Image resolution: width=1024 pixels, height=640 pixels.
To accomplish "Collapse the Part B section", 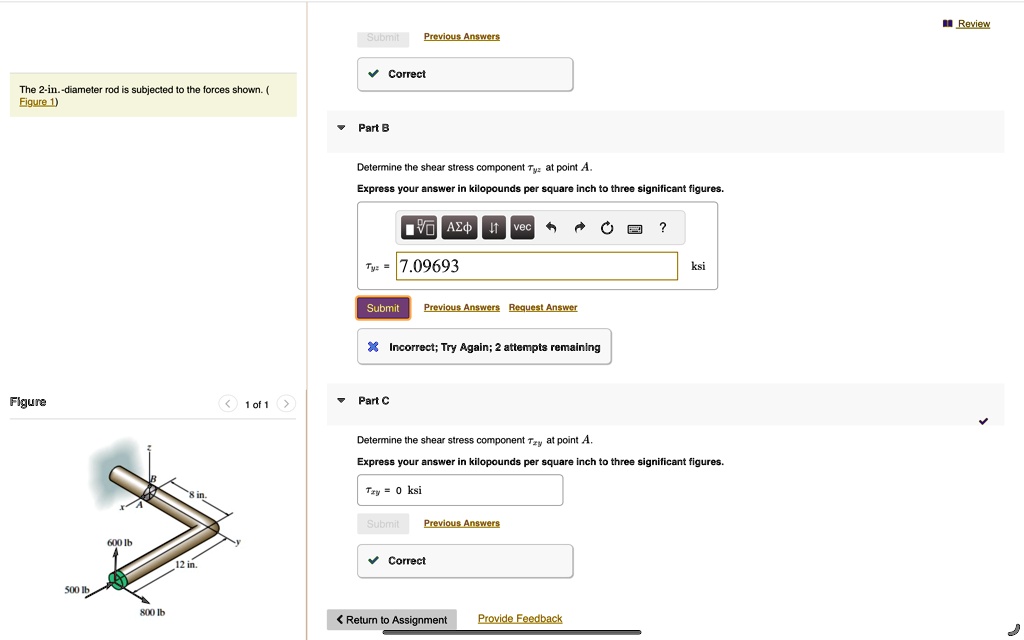I will [x=341, y=128].
